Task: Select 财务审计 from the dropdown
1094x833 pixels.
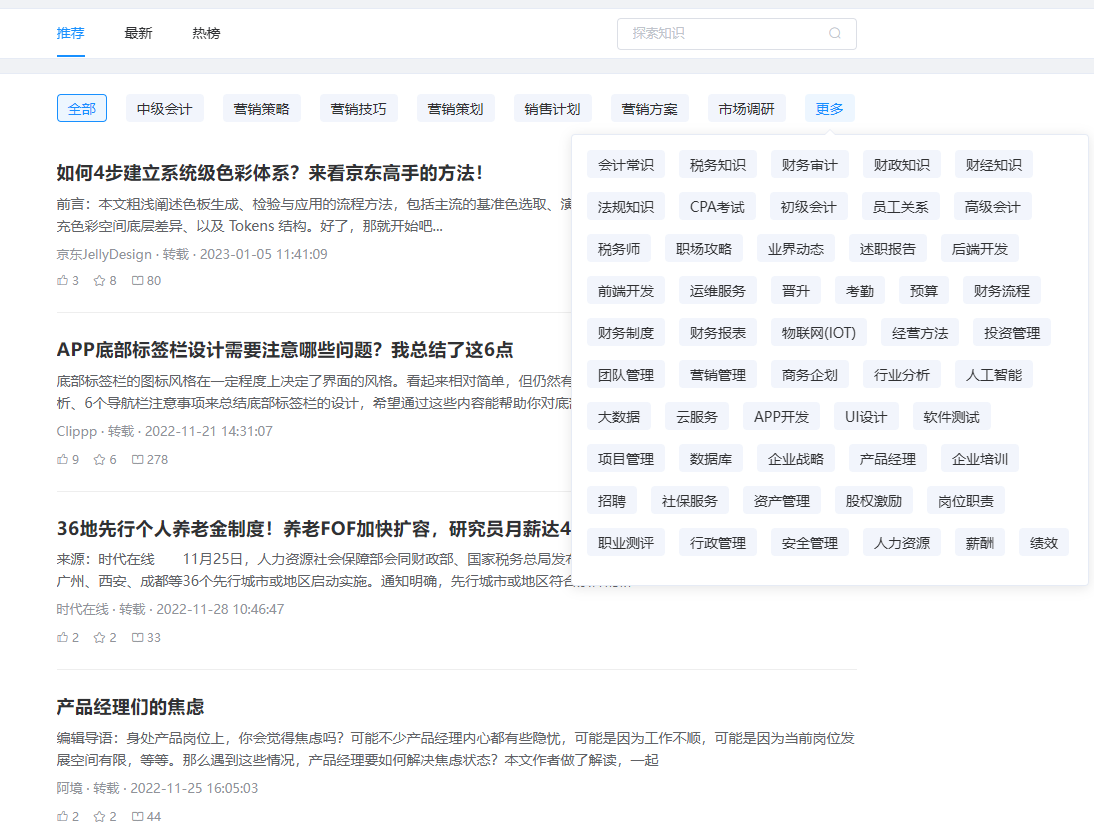Action: (x=810, y=165)
